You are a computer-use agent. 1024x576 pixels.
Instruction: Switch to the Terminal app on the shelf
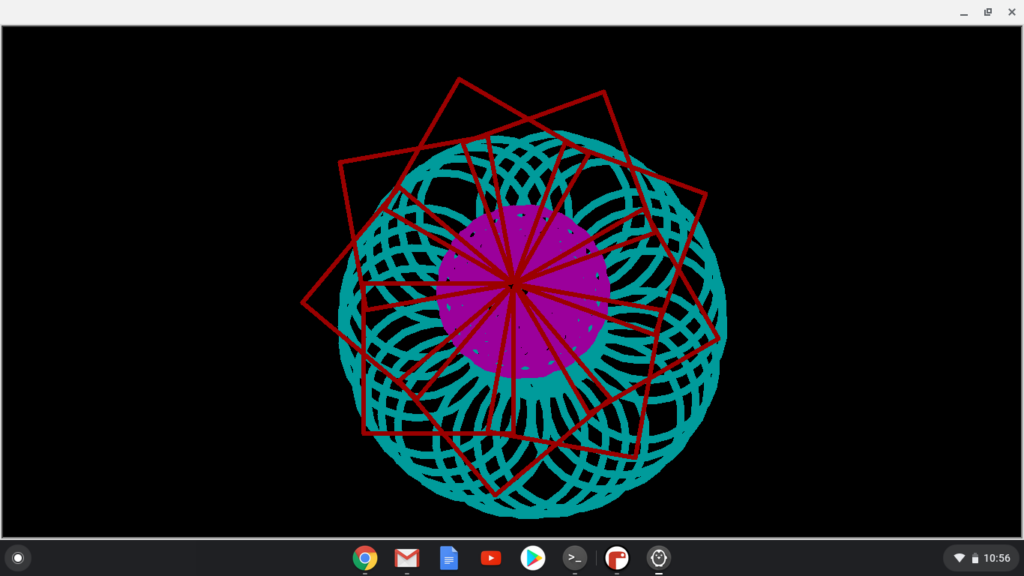pyautogui.click(x=575, y=558)
